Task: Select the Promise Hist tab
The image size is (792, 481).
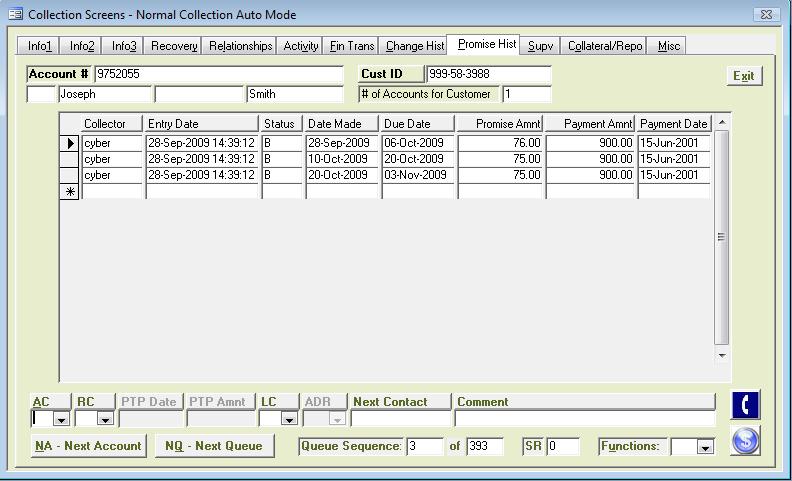Action: [x=485, y=44]
